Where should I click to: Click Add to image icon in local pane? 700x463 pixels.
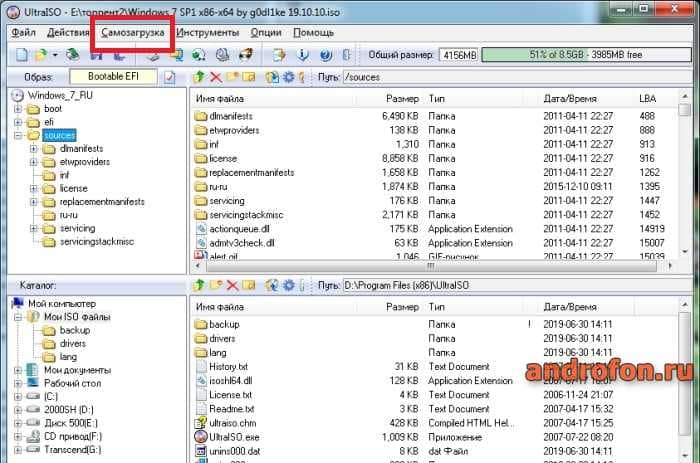point(272,285)
